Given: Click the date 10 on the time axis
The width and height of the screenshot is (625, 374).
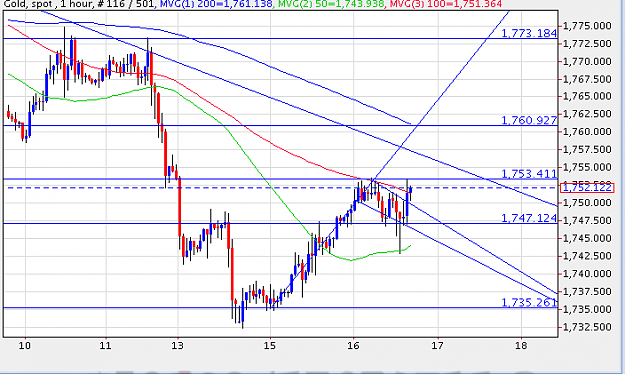Looking at the screenshot, I should coord(25,345).
